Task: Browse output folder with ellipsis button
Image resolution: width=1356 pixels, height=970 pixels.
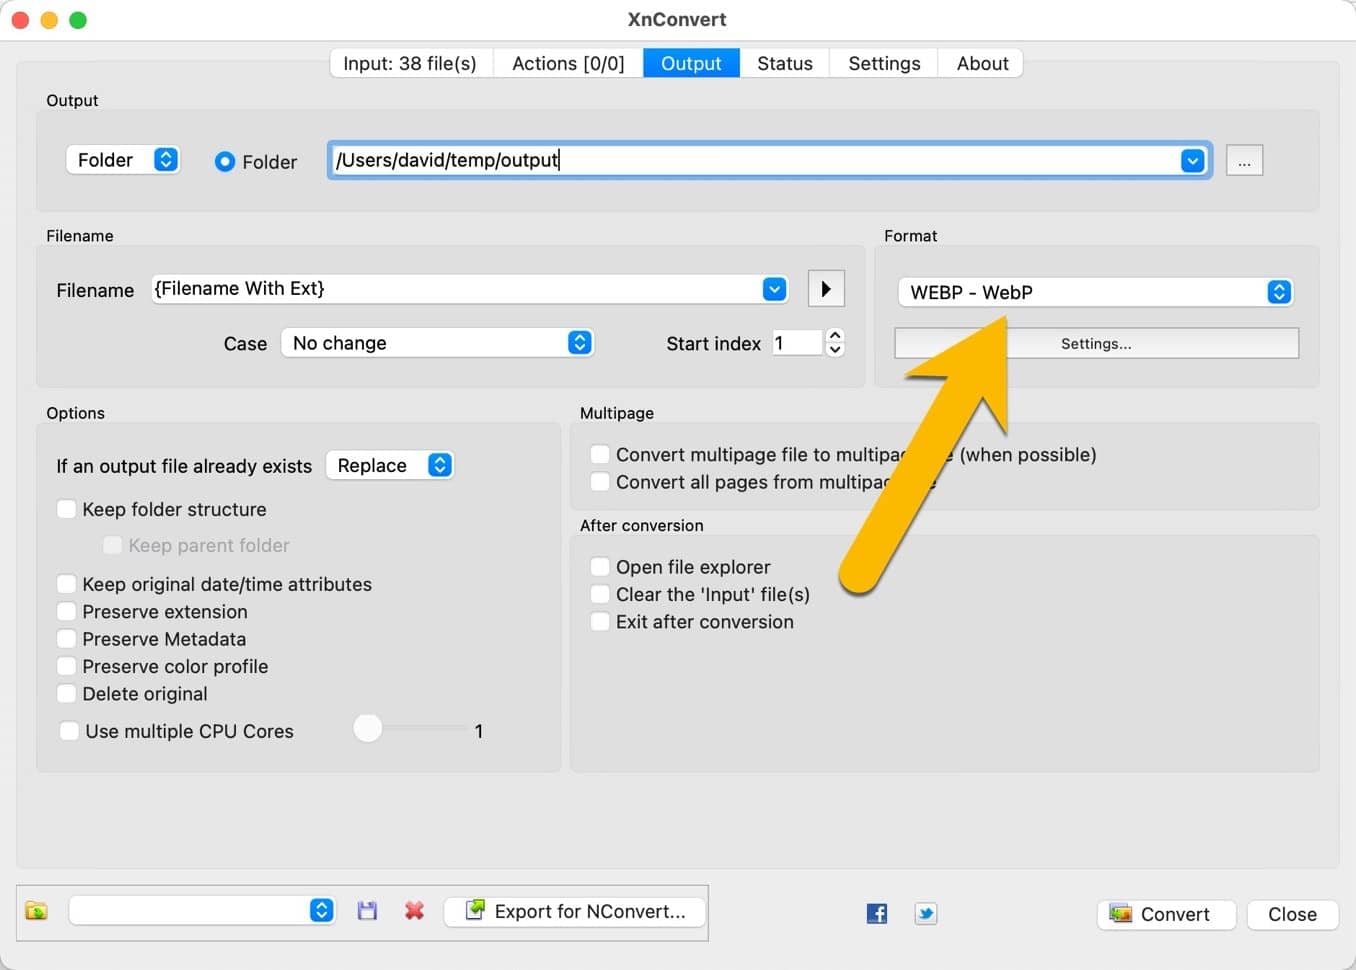Action: point(1244,161)
